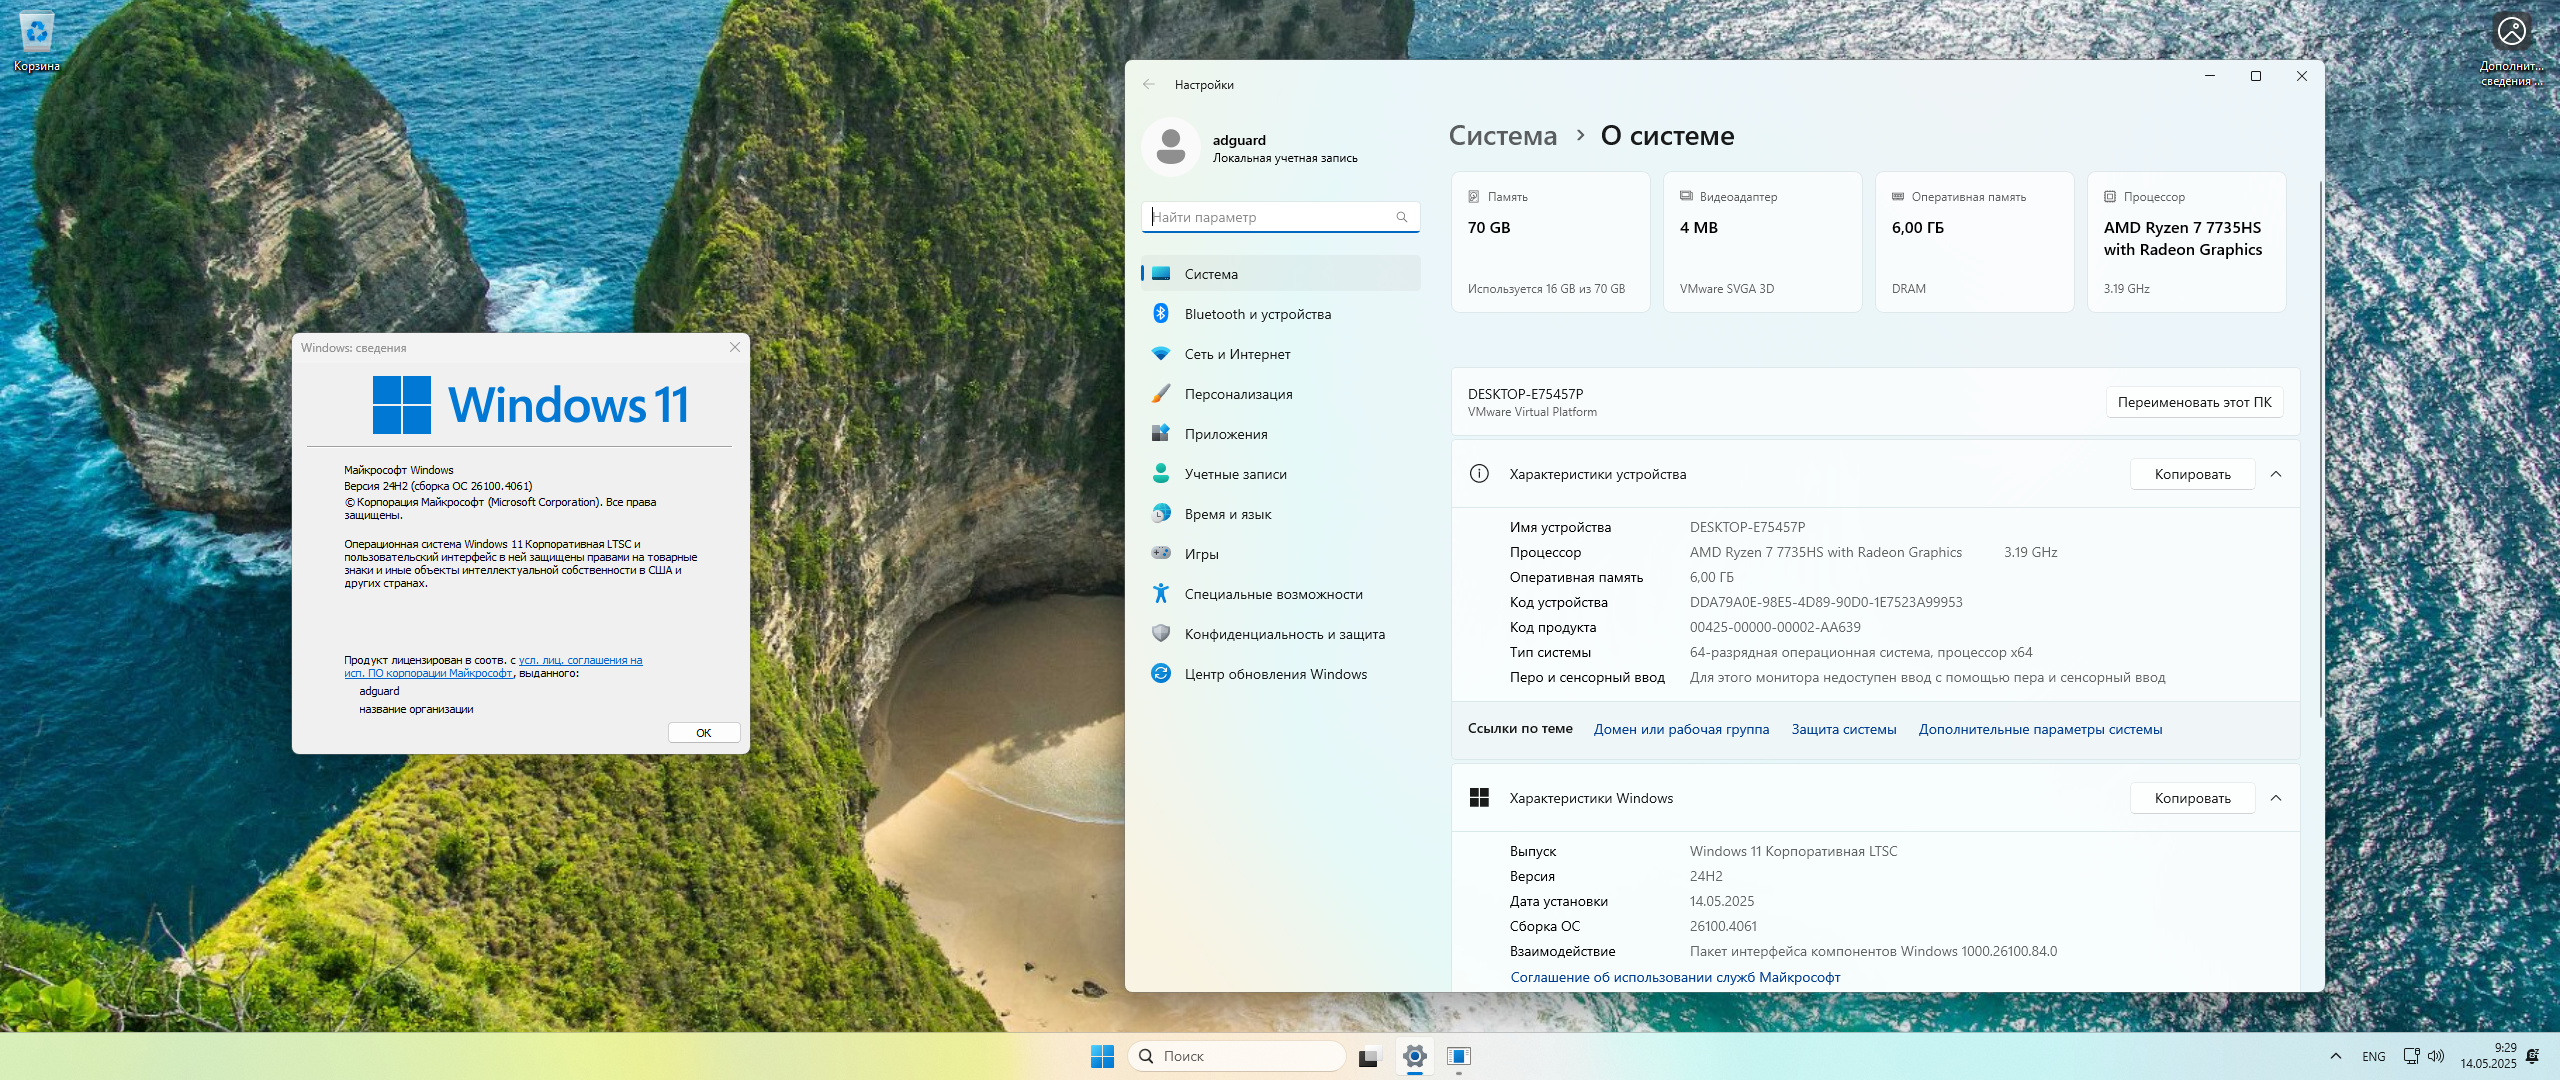Viewport: 2560px width, 1080px height.
Task: Open Персонализация settings
Action: click(1280, 394)
